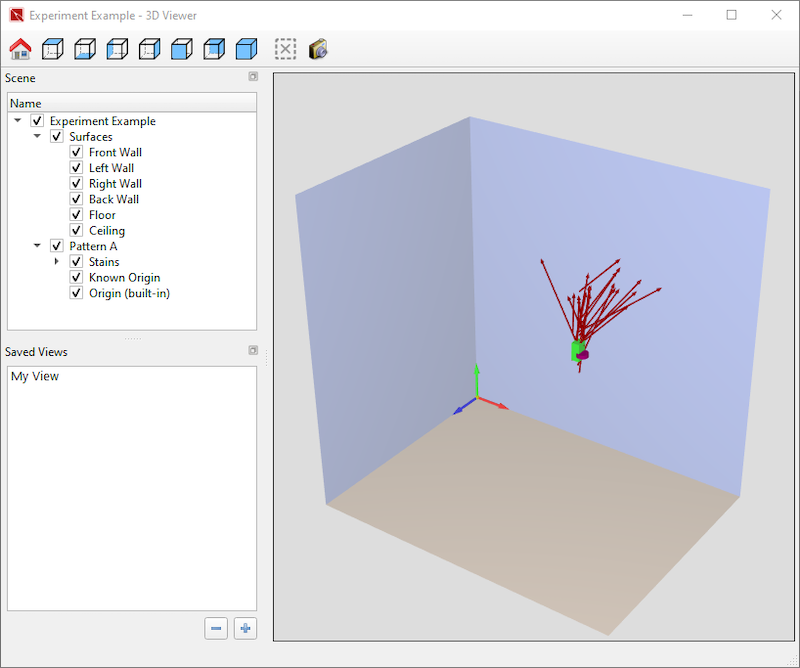The height and width of the screenshot is (668, 800).
Task: Toggle the Origin (built-in) checkbox
Action: [x=76, y=293]
